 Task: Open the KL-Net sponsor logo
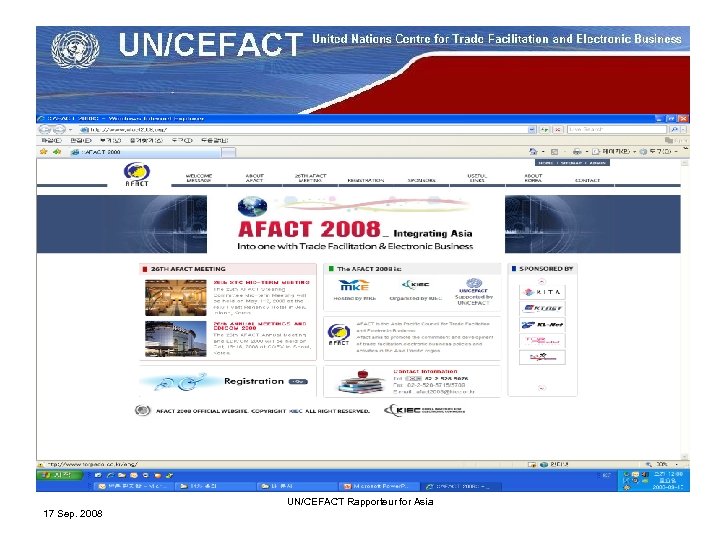542,325
